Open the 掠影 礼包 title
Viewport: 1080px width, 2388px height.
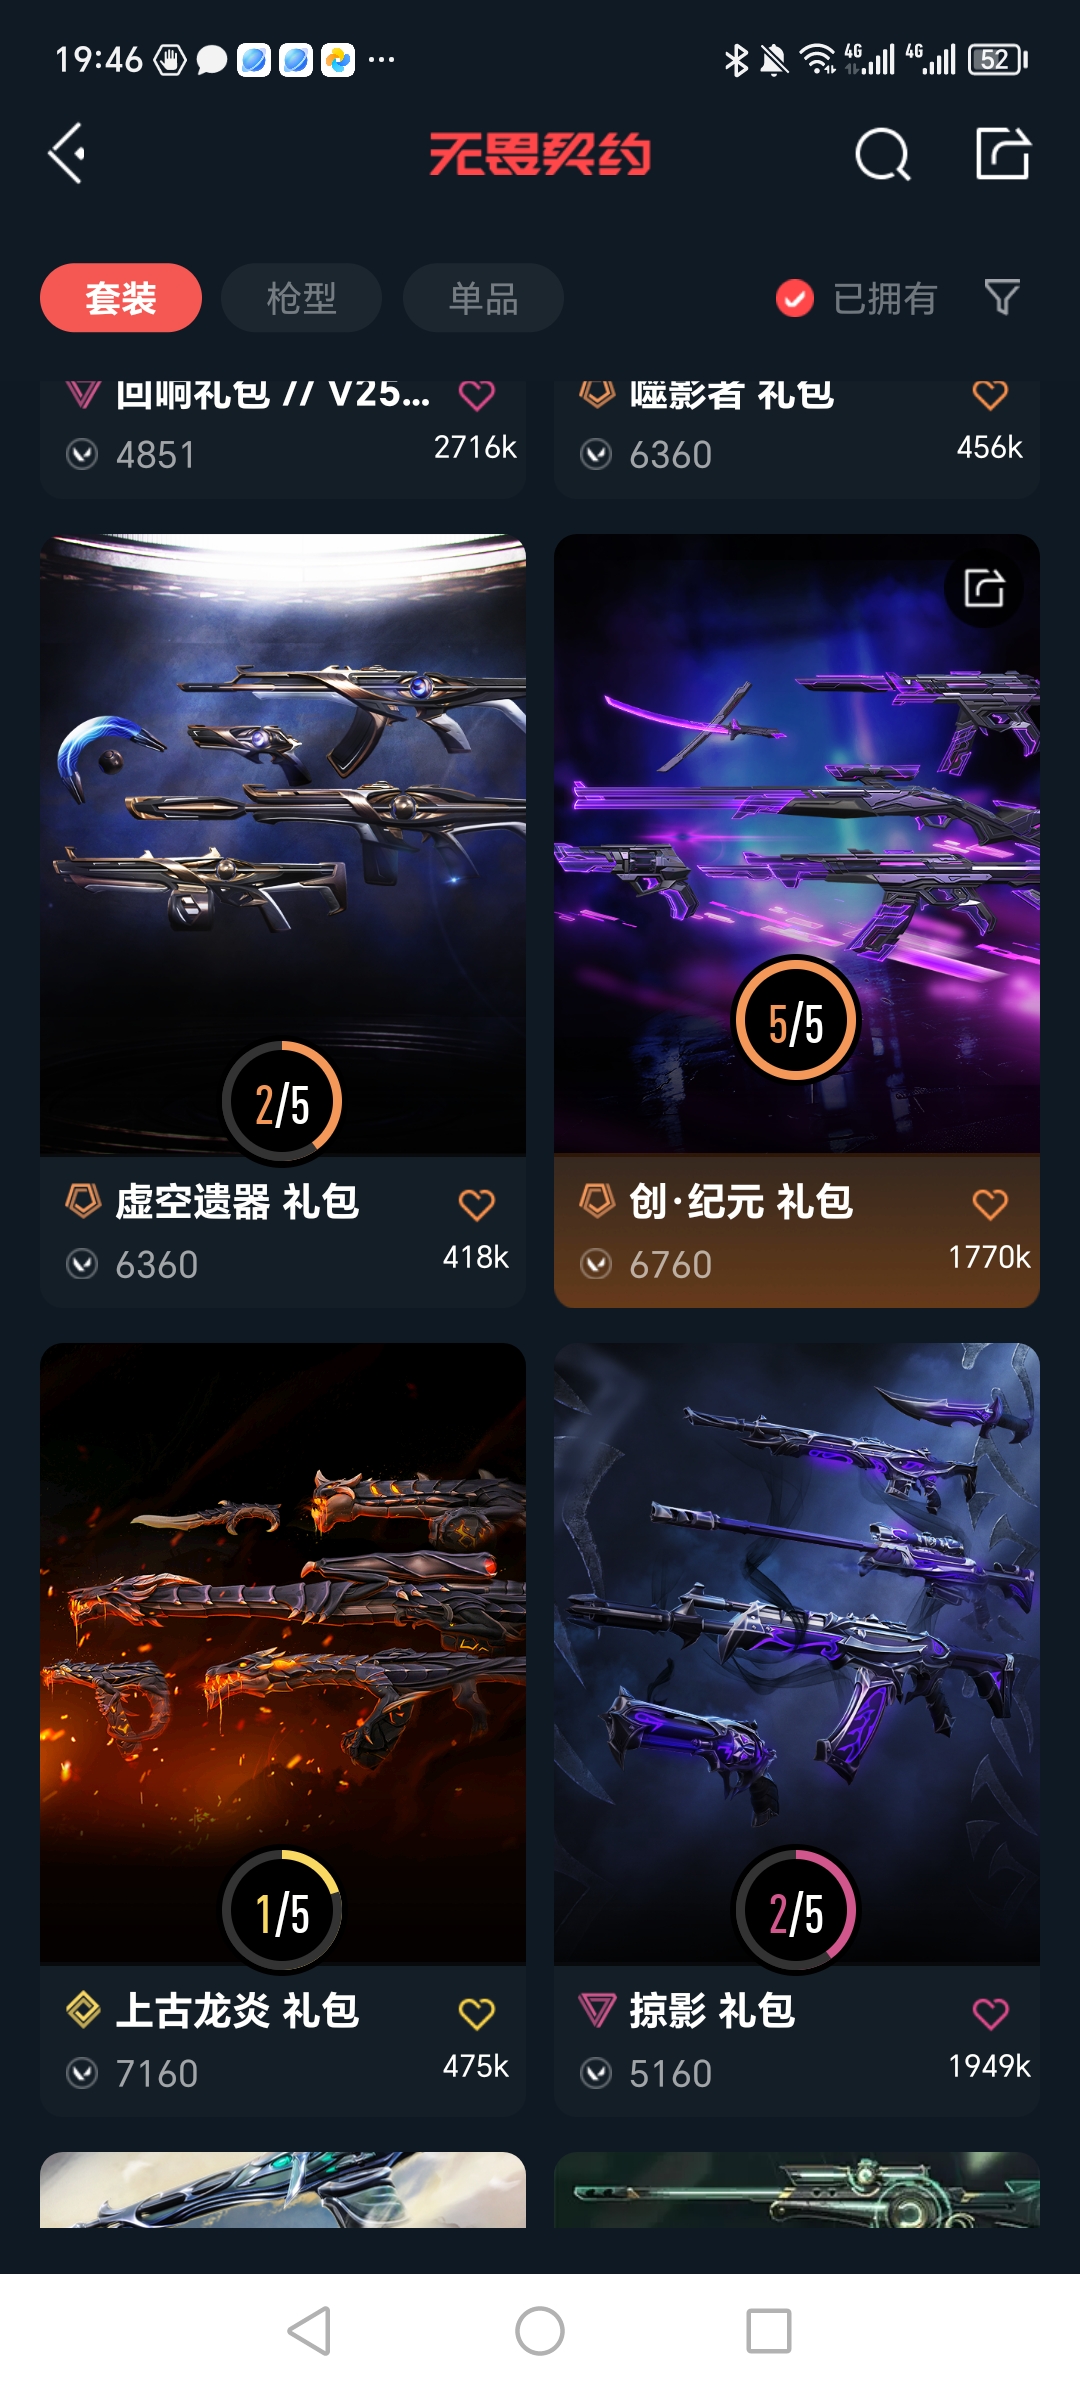pos(711,2011)
